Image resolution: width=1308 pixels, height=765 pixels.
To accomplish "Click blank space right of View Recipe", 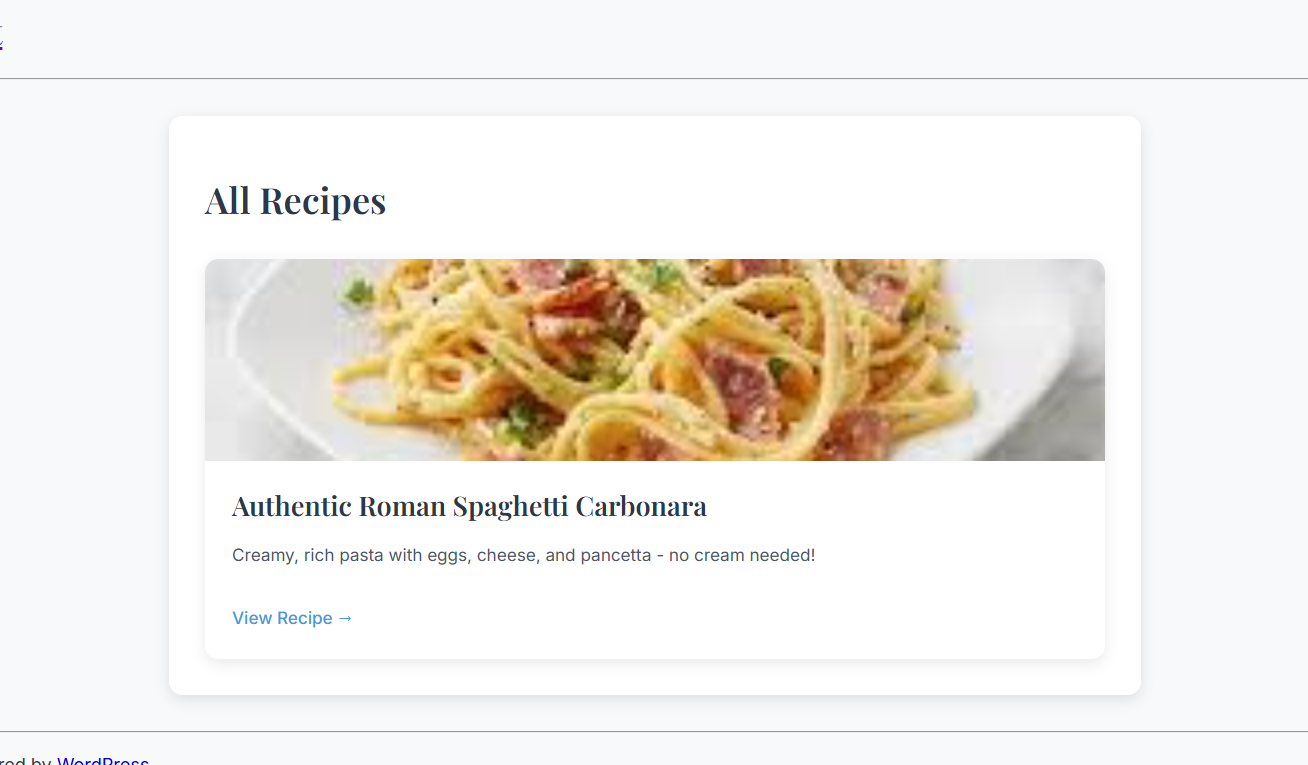I will [x=700, y=618].
